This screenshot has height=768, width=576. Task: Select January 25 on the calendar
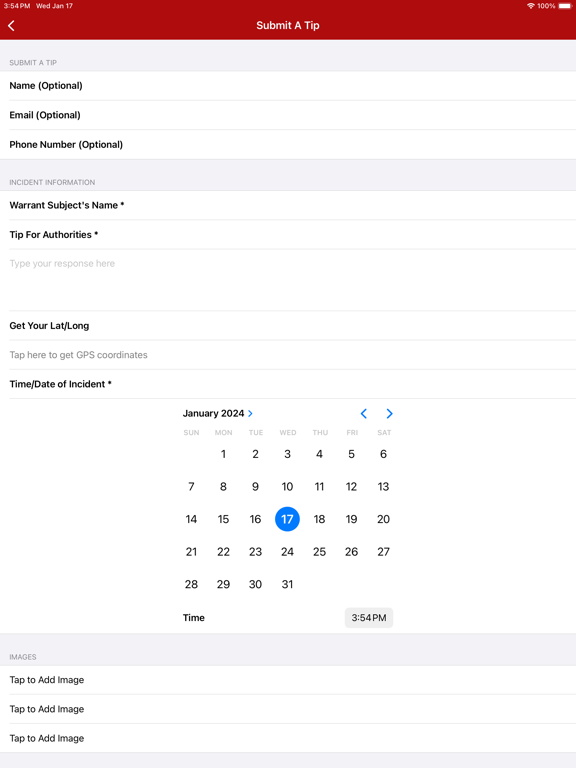point(319,552)
